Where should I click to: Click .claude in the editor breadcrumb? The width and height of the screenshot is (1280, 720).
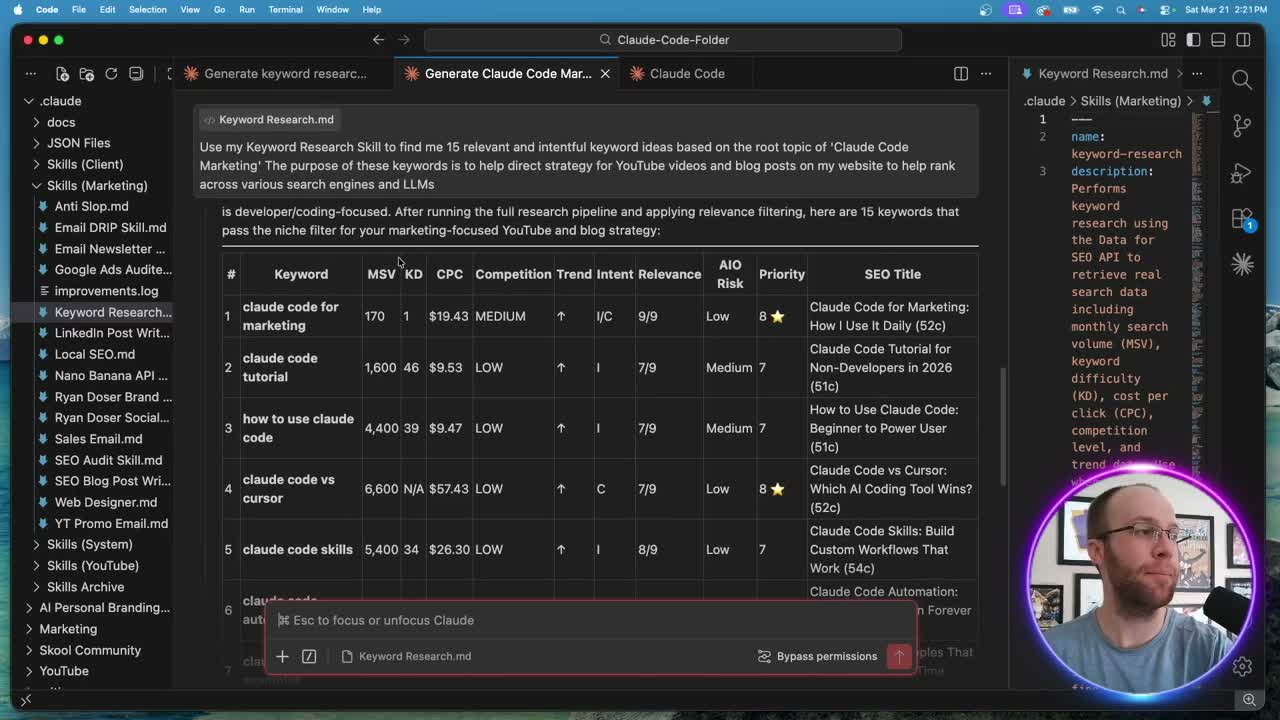pos(1044,101)
